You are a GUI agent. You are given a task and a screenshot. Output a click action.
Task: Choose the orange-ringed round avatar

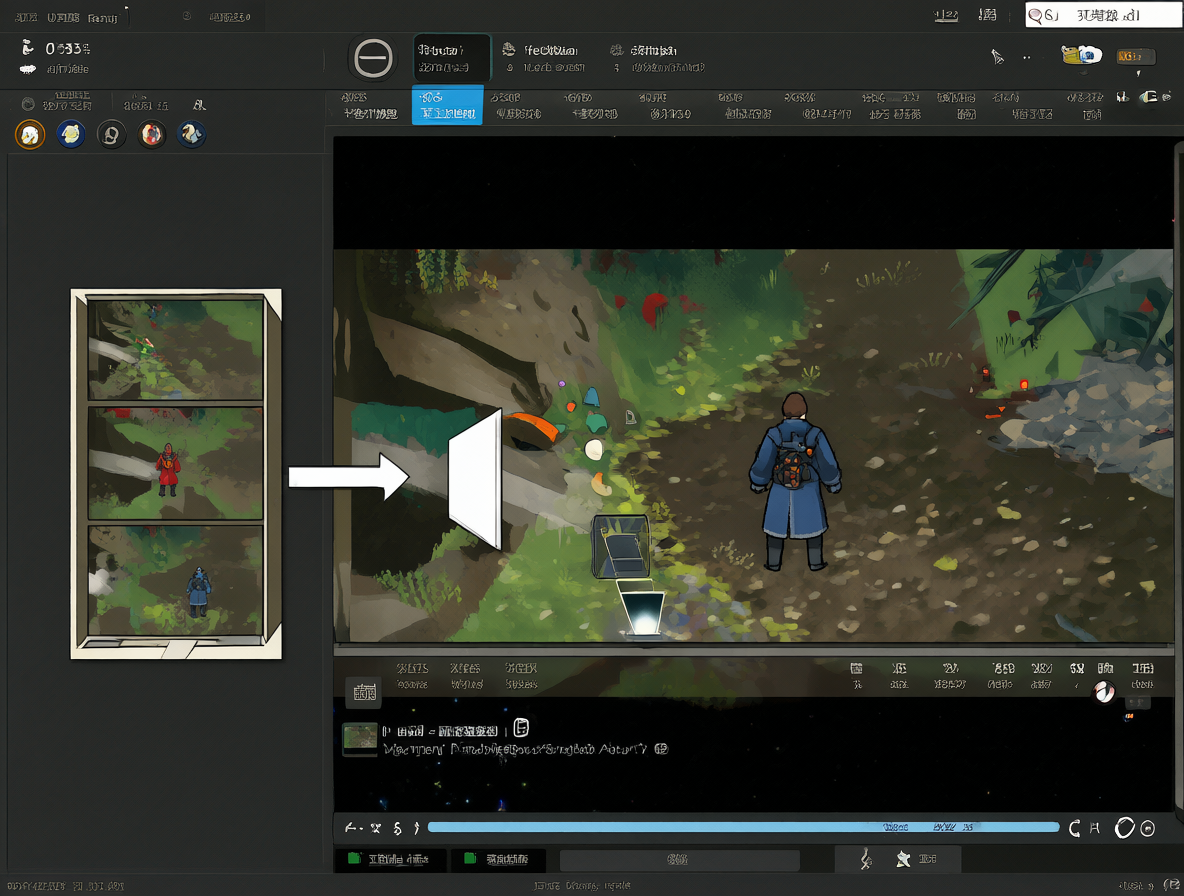pyautogui.click(x=30, y=135)
